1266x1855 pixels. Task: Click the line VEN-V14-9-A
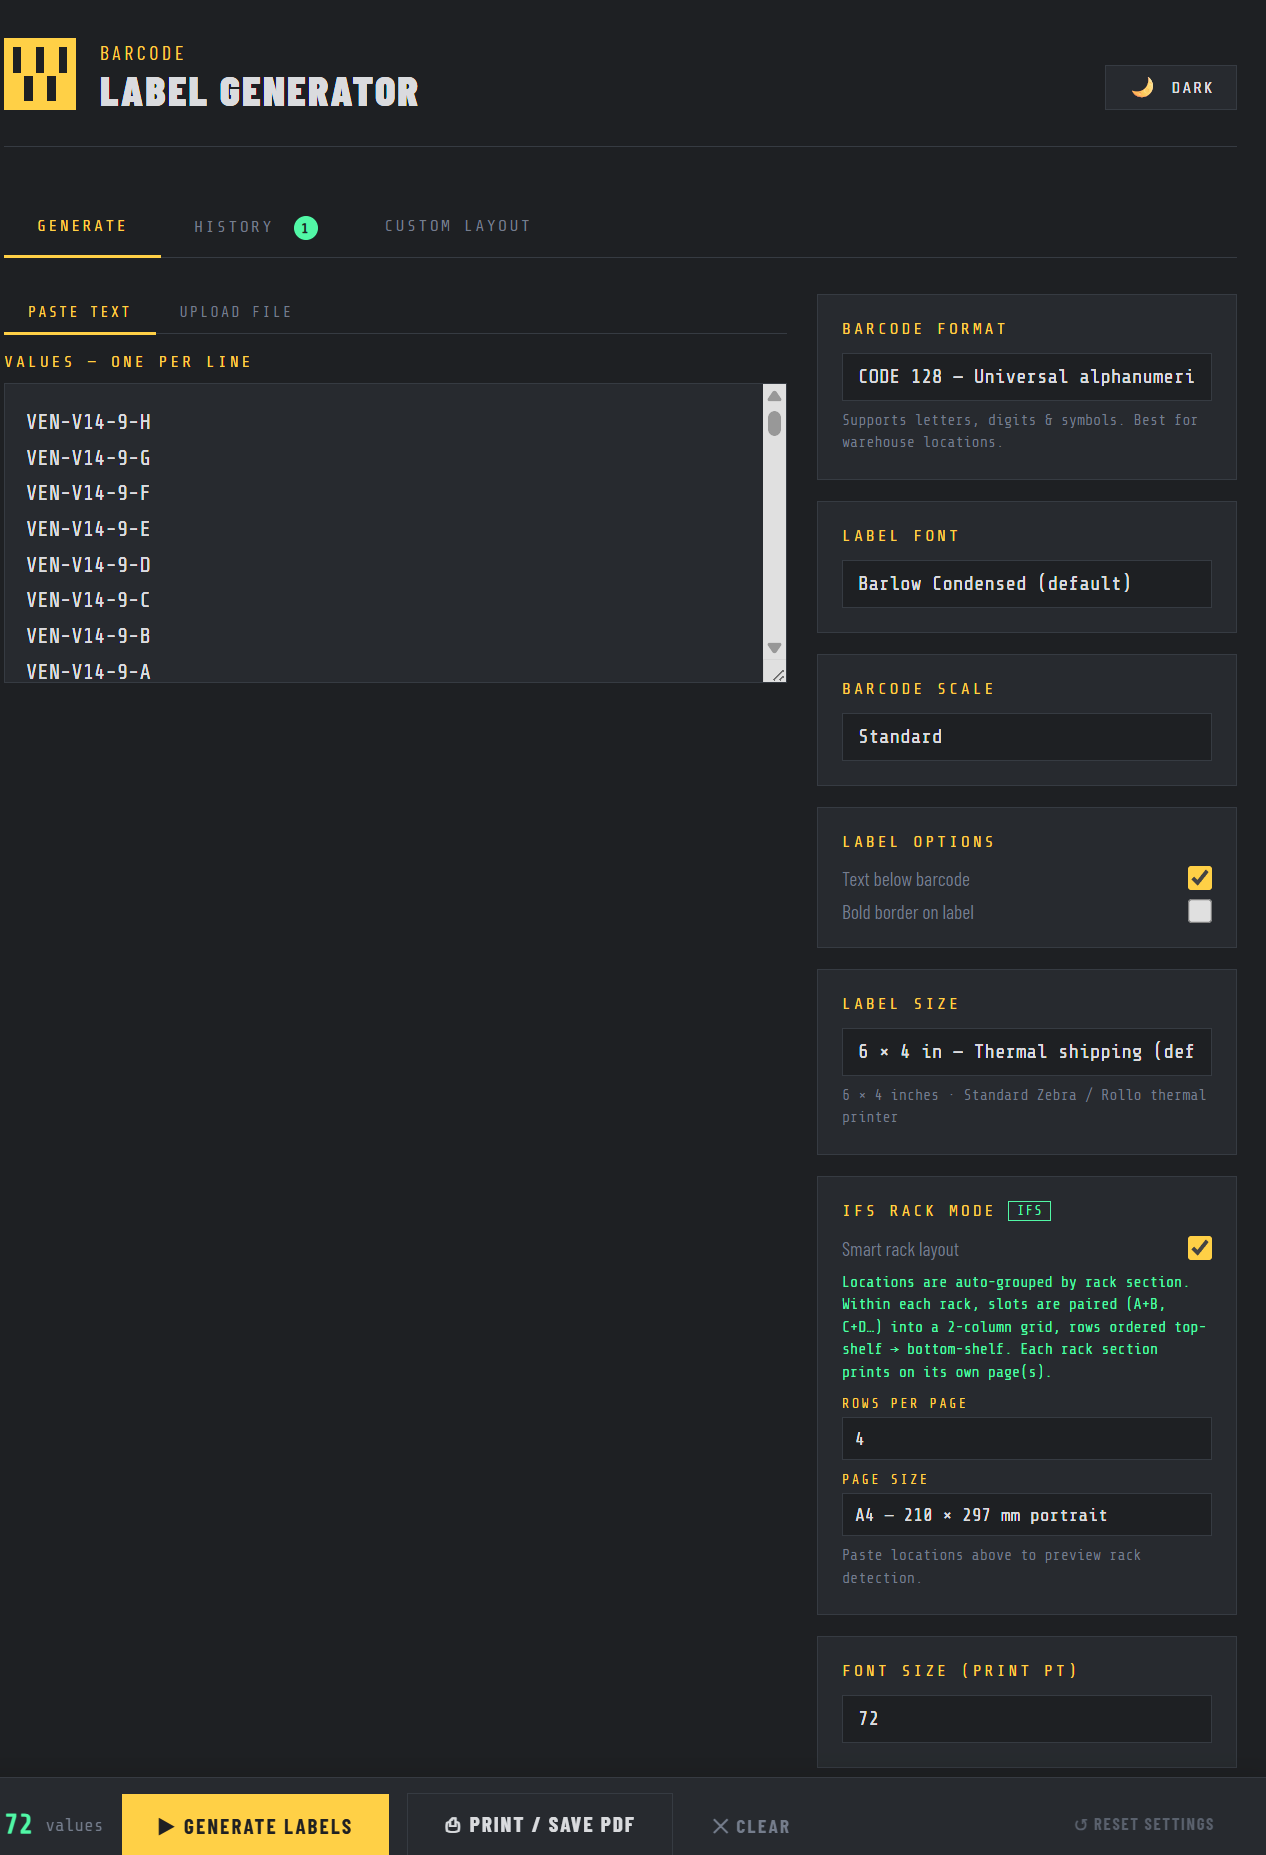pyautogui.click(x=89, y=672)
